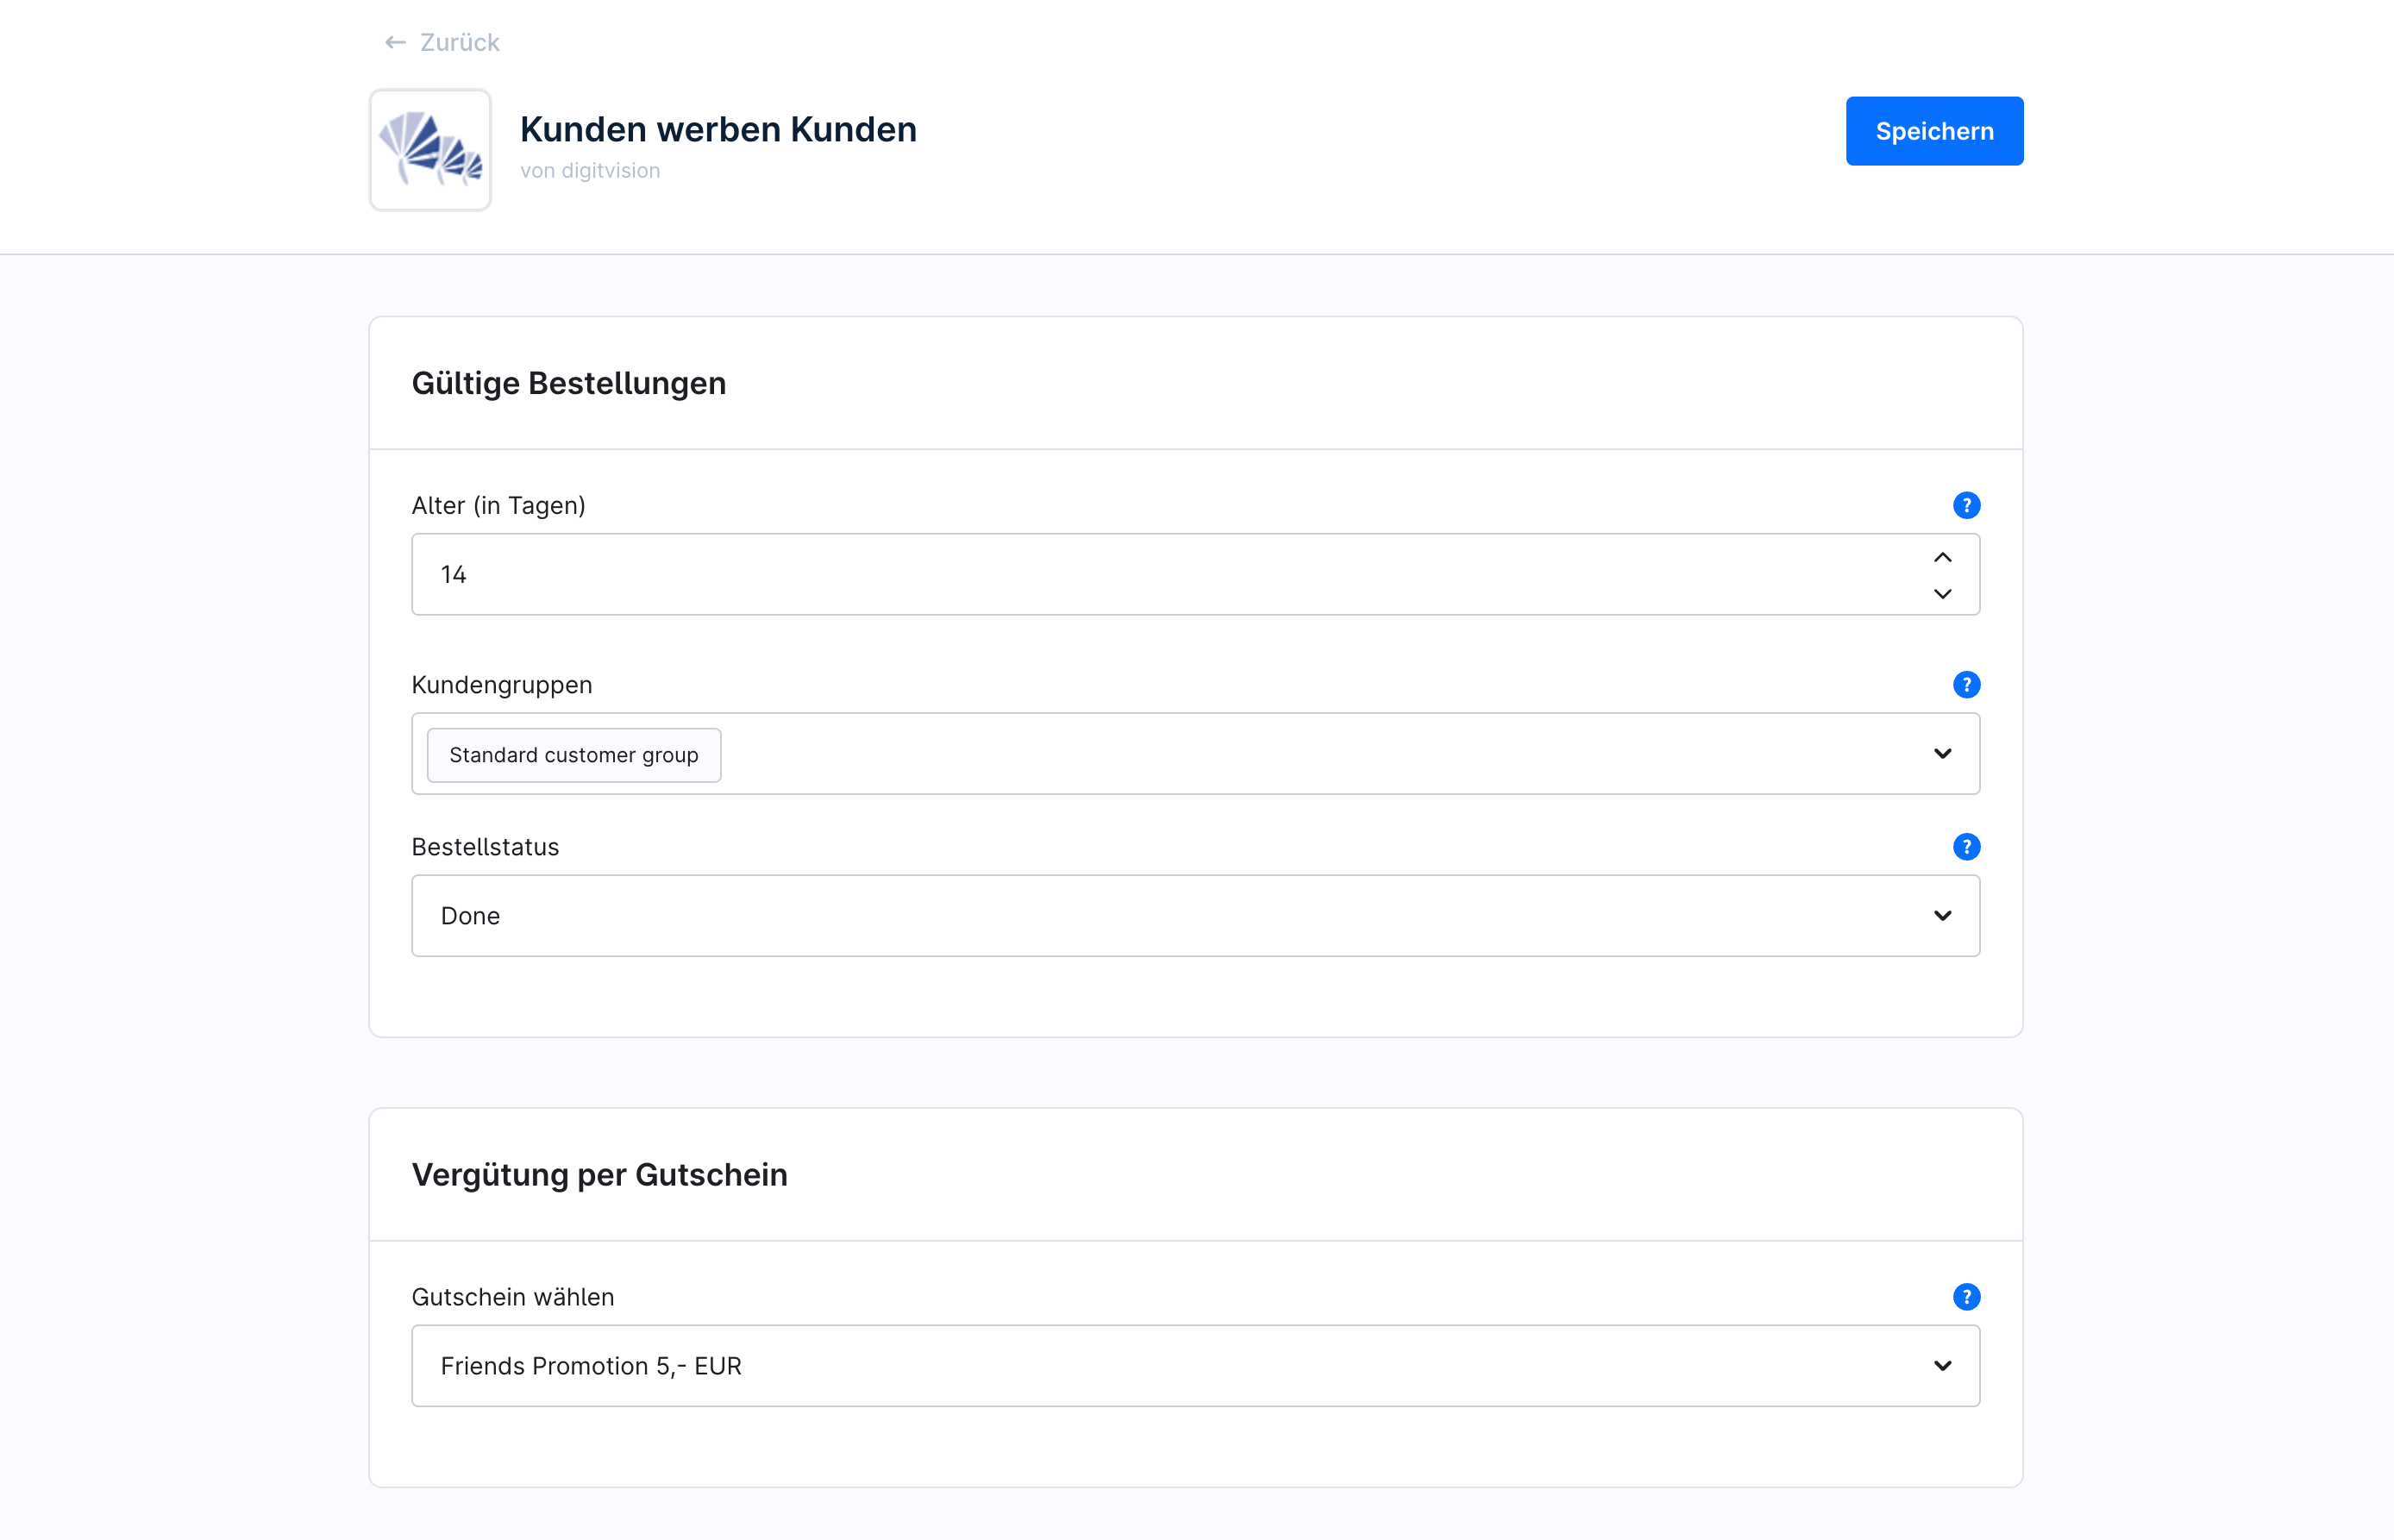The width and height of the screenshot is (2394, 1540).
Task: Click the Done value in Bestellstatus select
Action: [x=470, y=916]
